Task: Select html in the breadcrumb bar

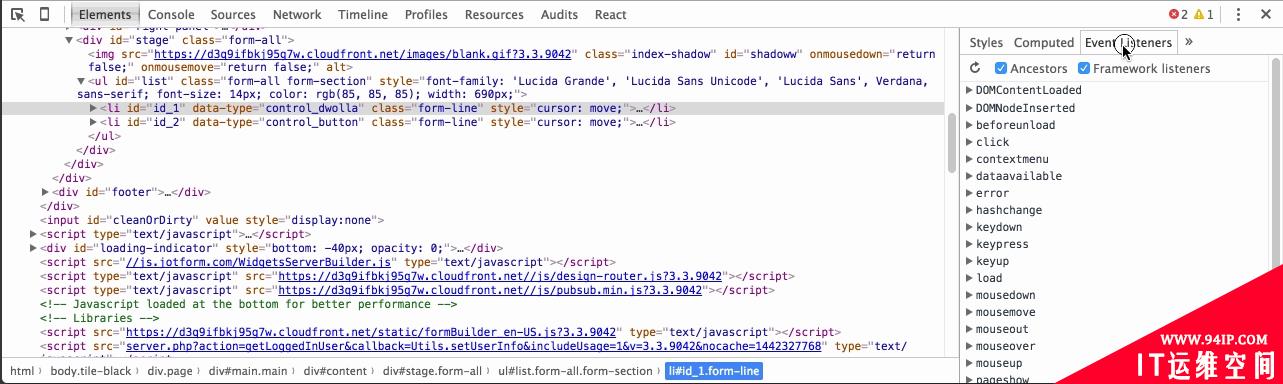Action: 22,371
